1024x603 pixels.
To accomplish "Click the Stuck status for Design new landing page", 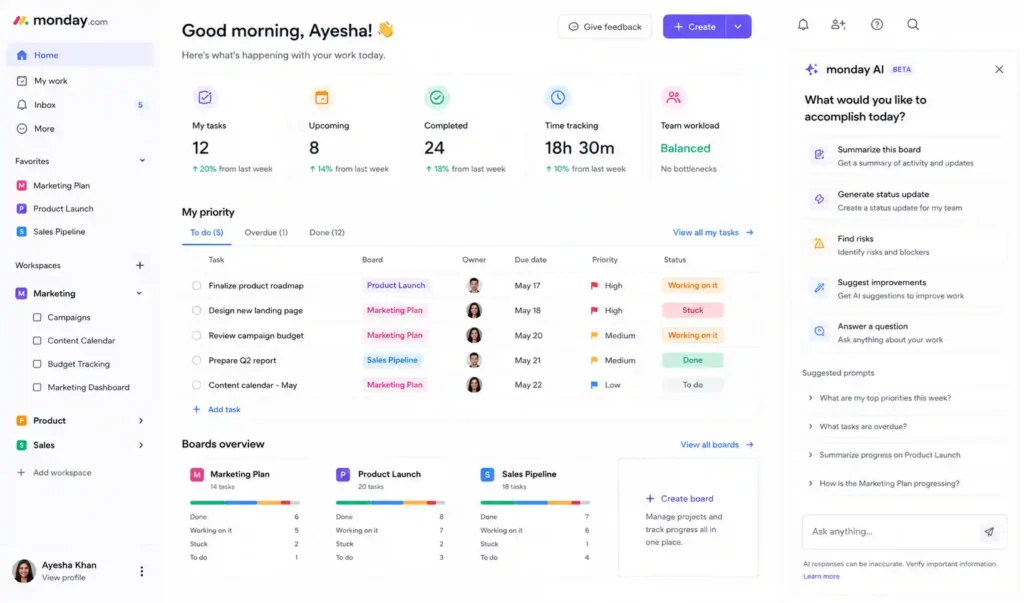I will tap(692, 310).
